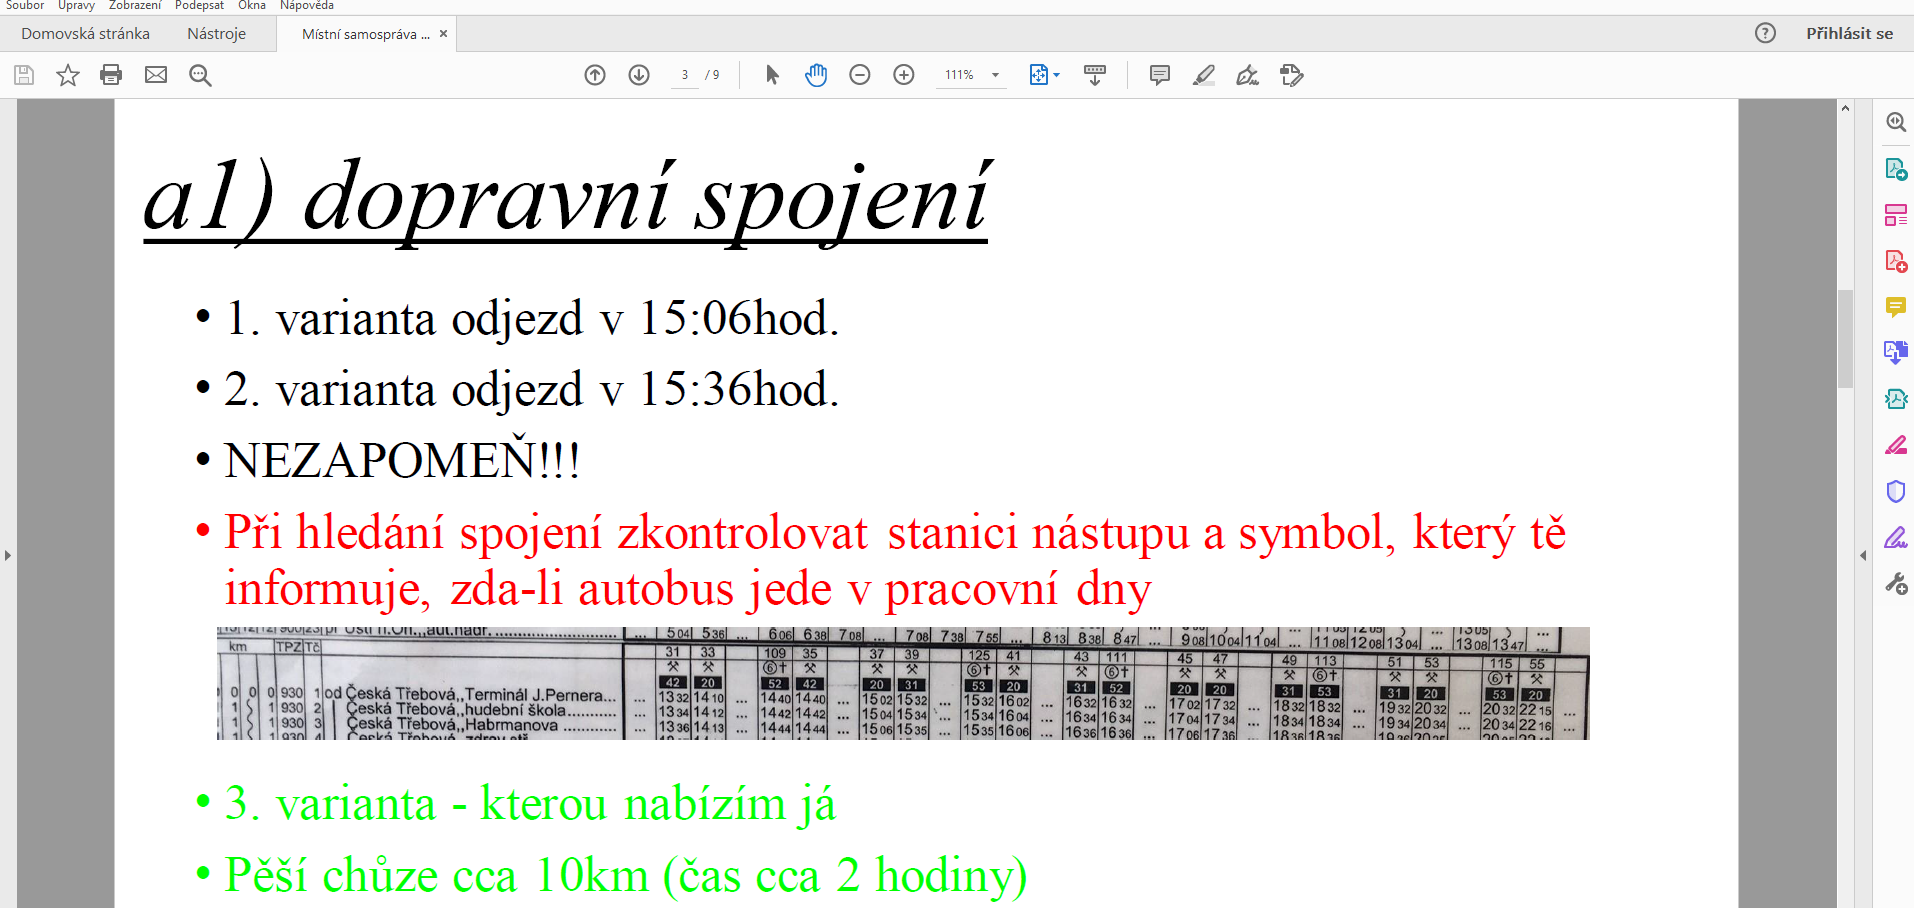Open the Find text magnifier
Image resolution: width=1914 pixels, height=908 pixels.
[200, 75]
